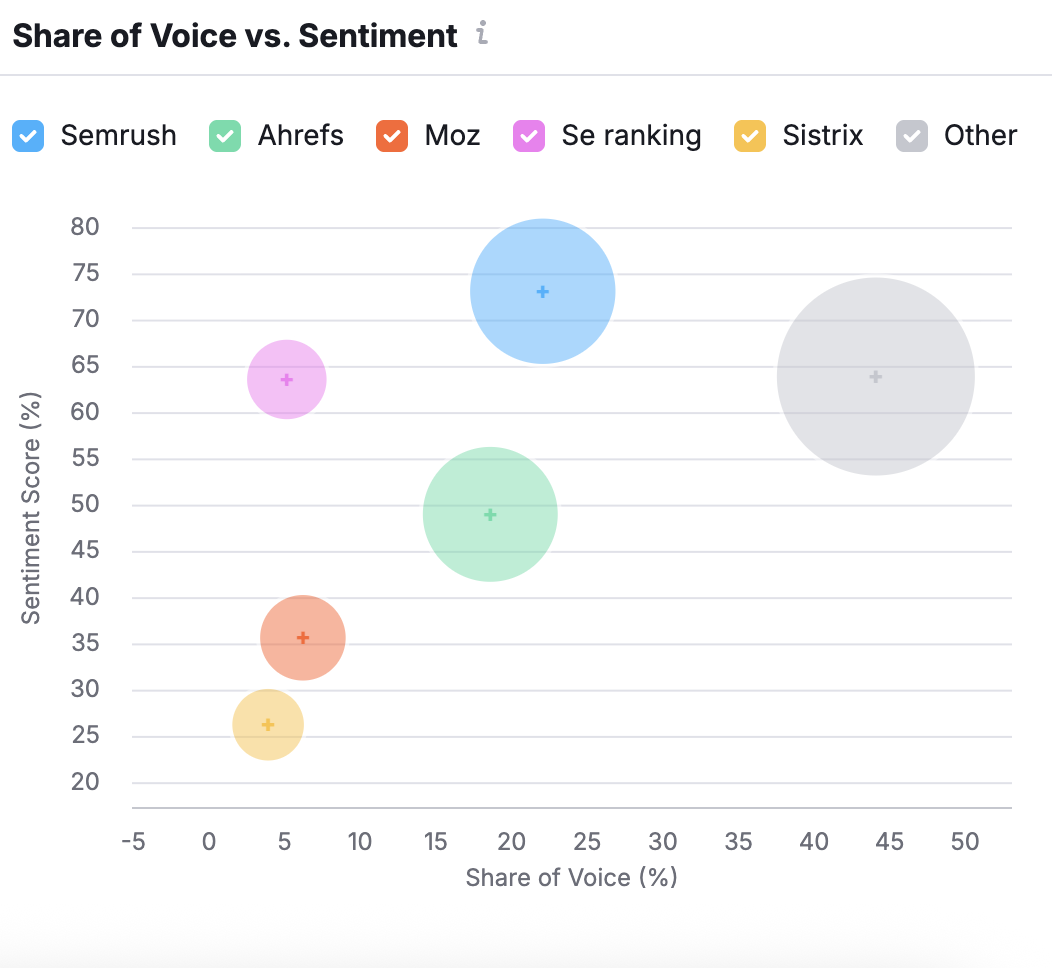Screen dimensions: 1052x968
Task: Click the blue Semrush bubble
Action: point(543,291)
